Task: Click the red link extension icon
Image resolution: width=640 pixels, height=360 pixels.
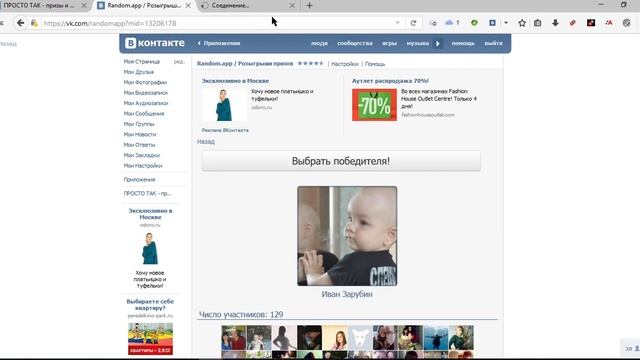Action: [x=573, y=23]
